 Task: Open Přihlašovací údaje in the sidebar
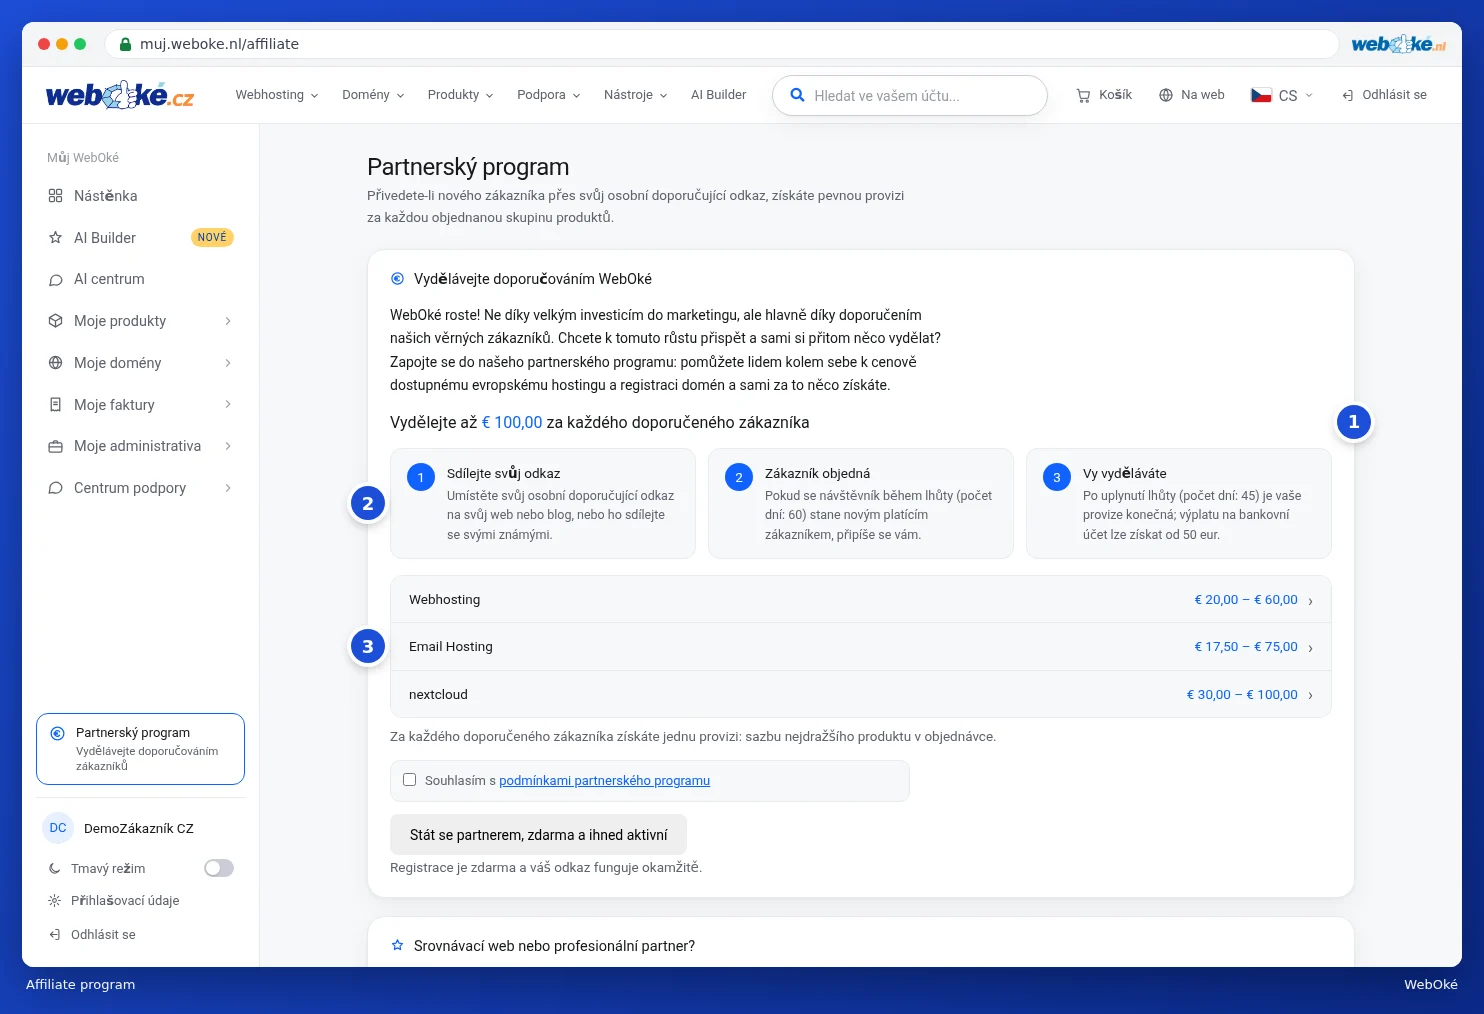pos(114,901)
